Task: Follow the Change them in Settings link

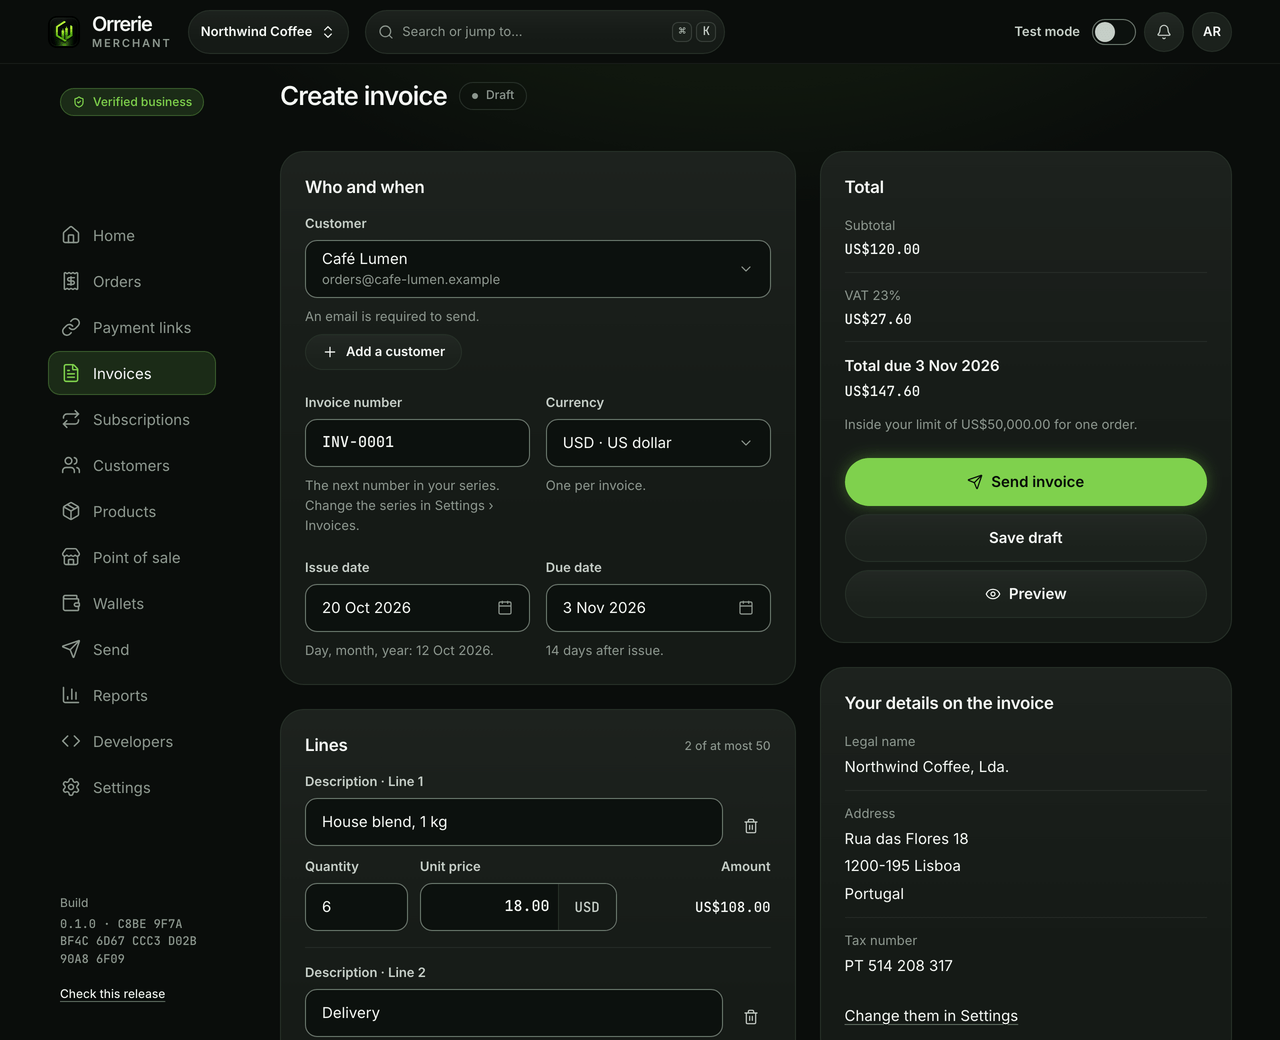Action: [x=931, y=1016]
